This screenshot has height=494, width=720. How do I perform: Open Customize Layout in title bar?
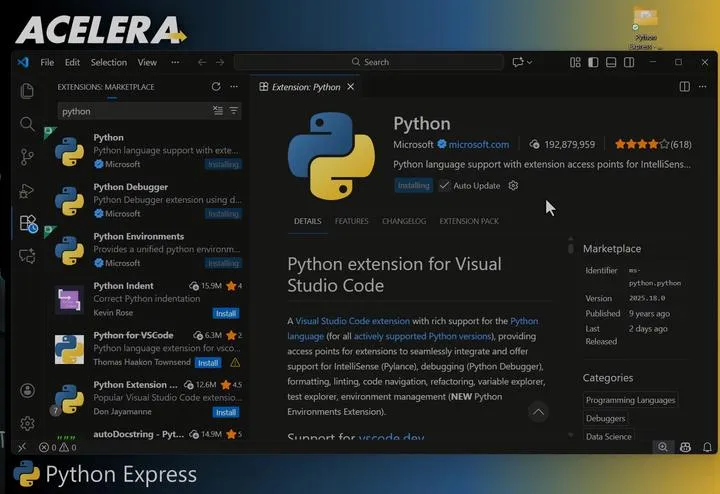pos(575,62)
